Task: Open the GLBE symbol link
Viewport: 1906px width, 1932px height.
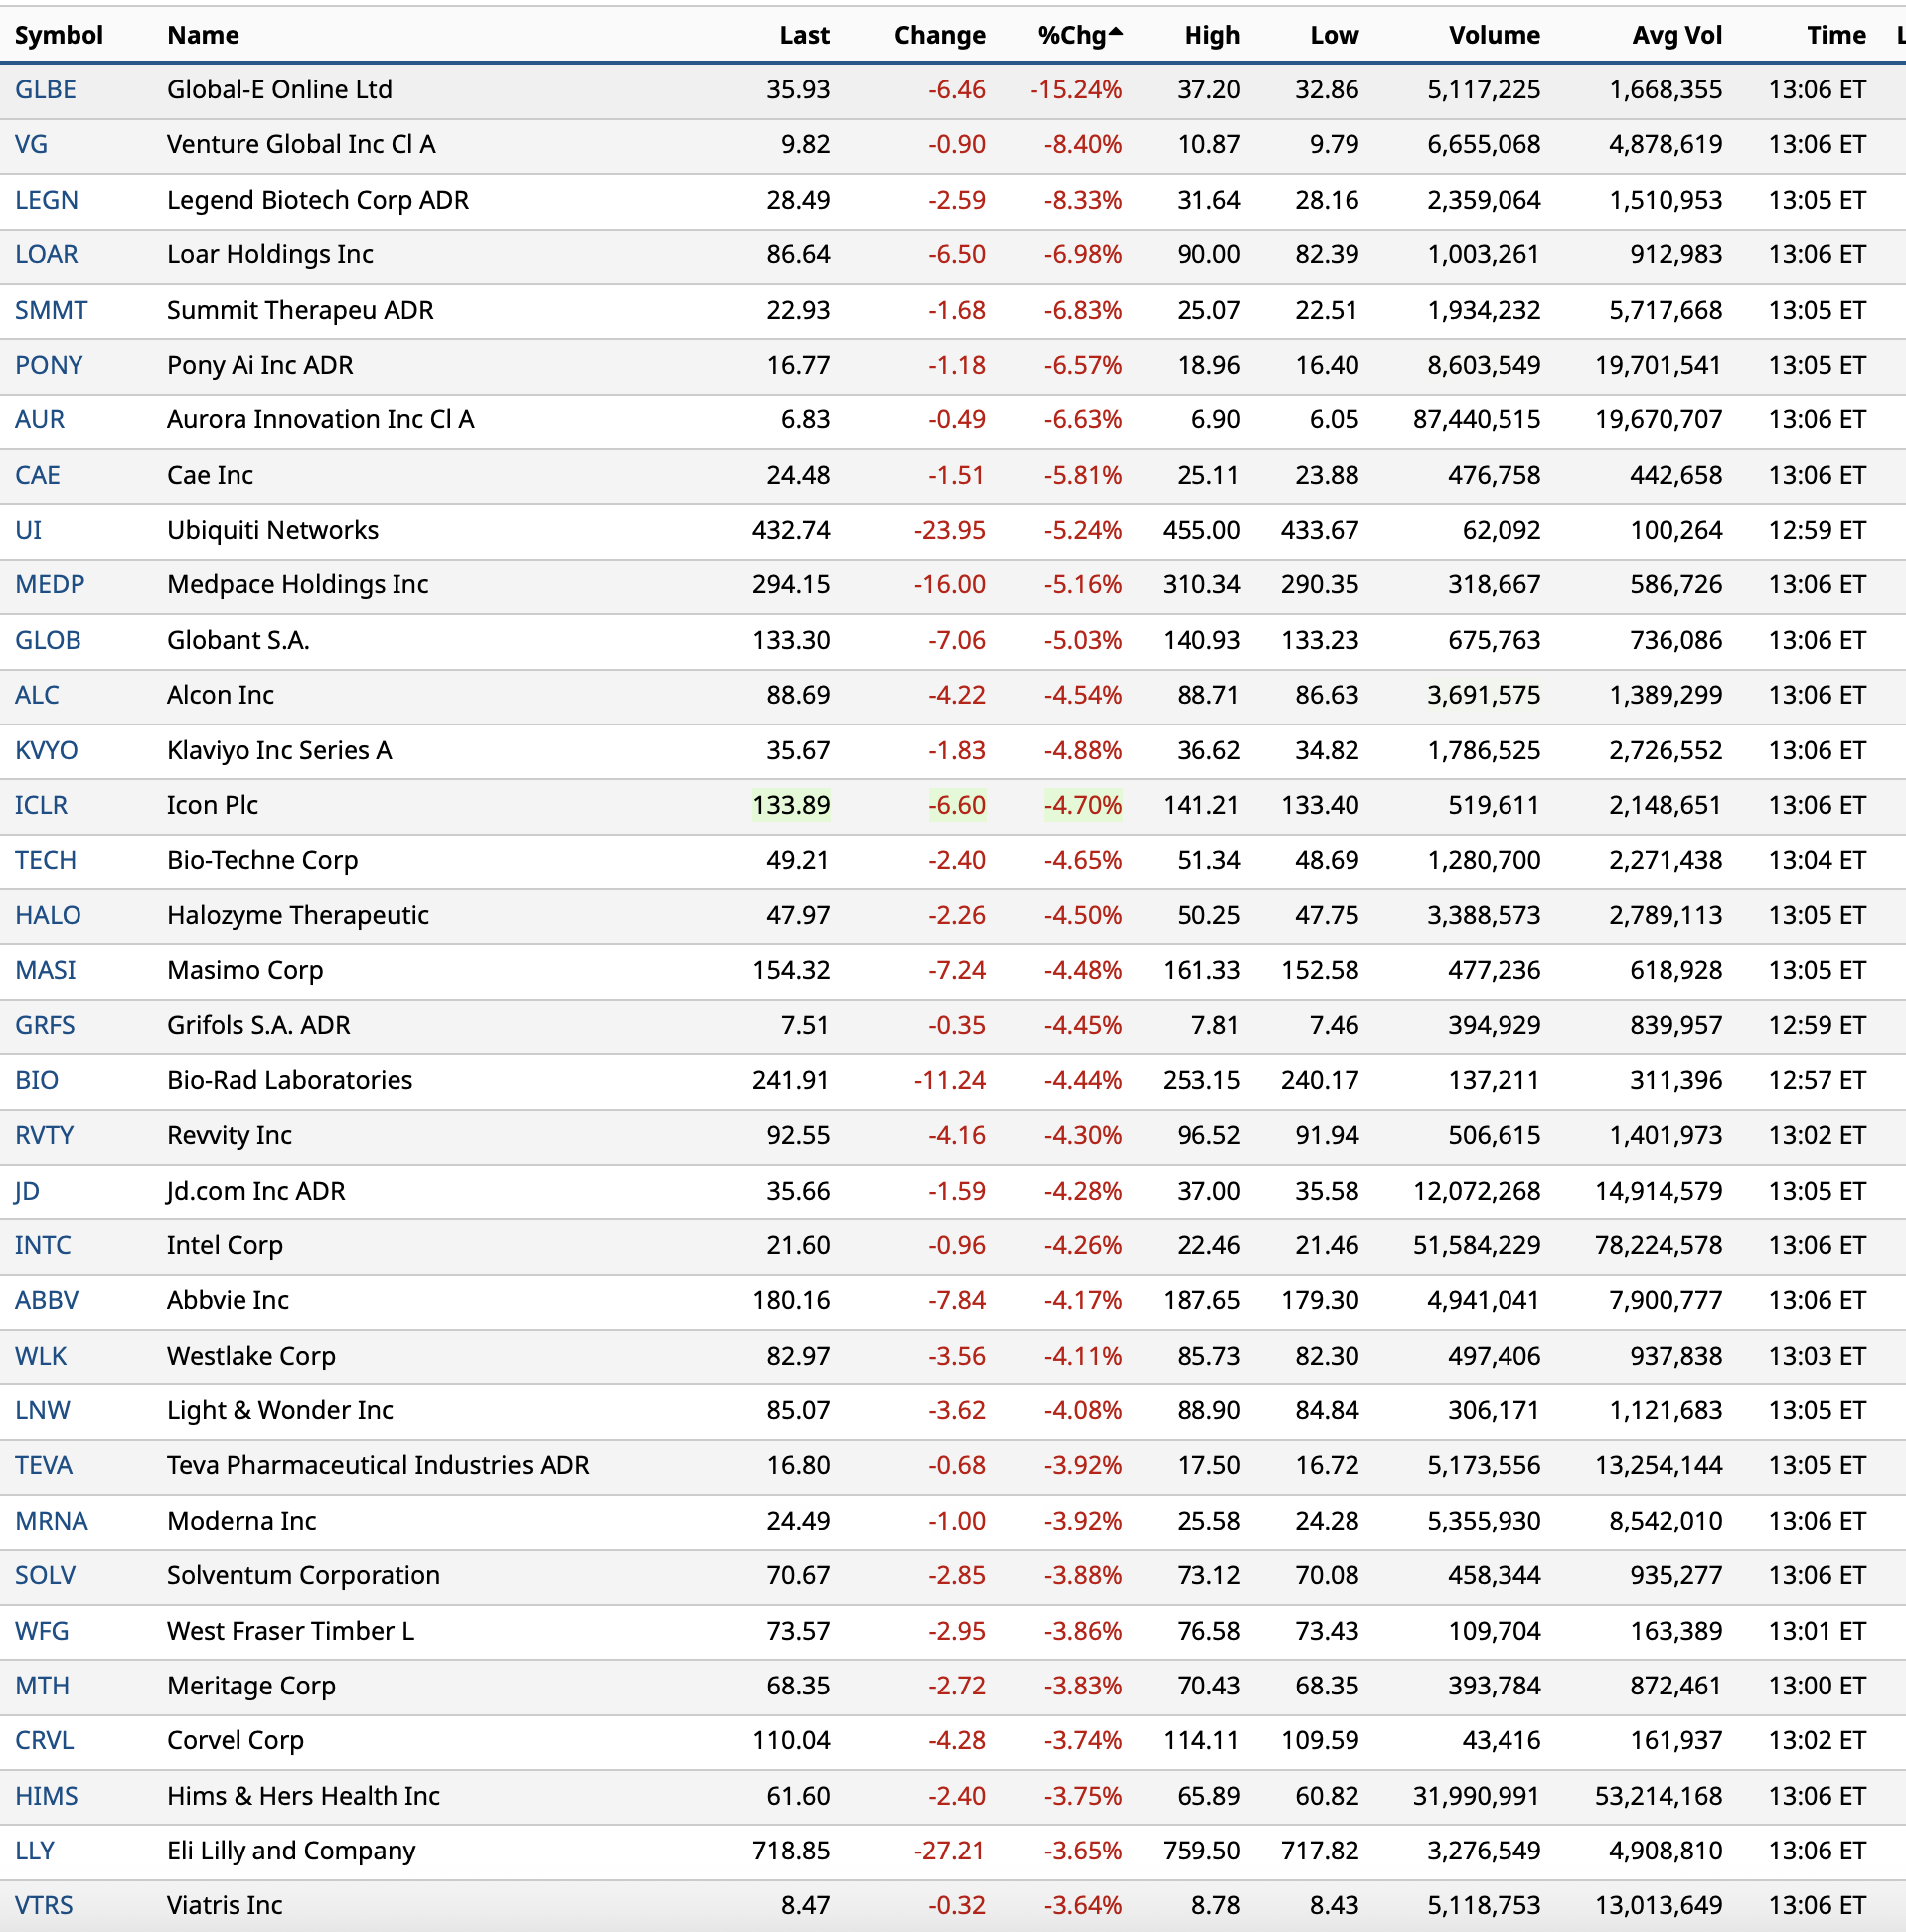Action: [x=46, y=90]
